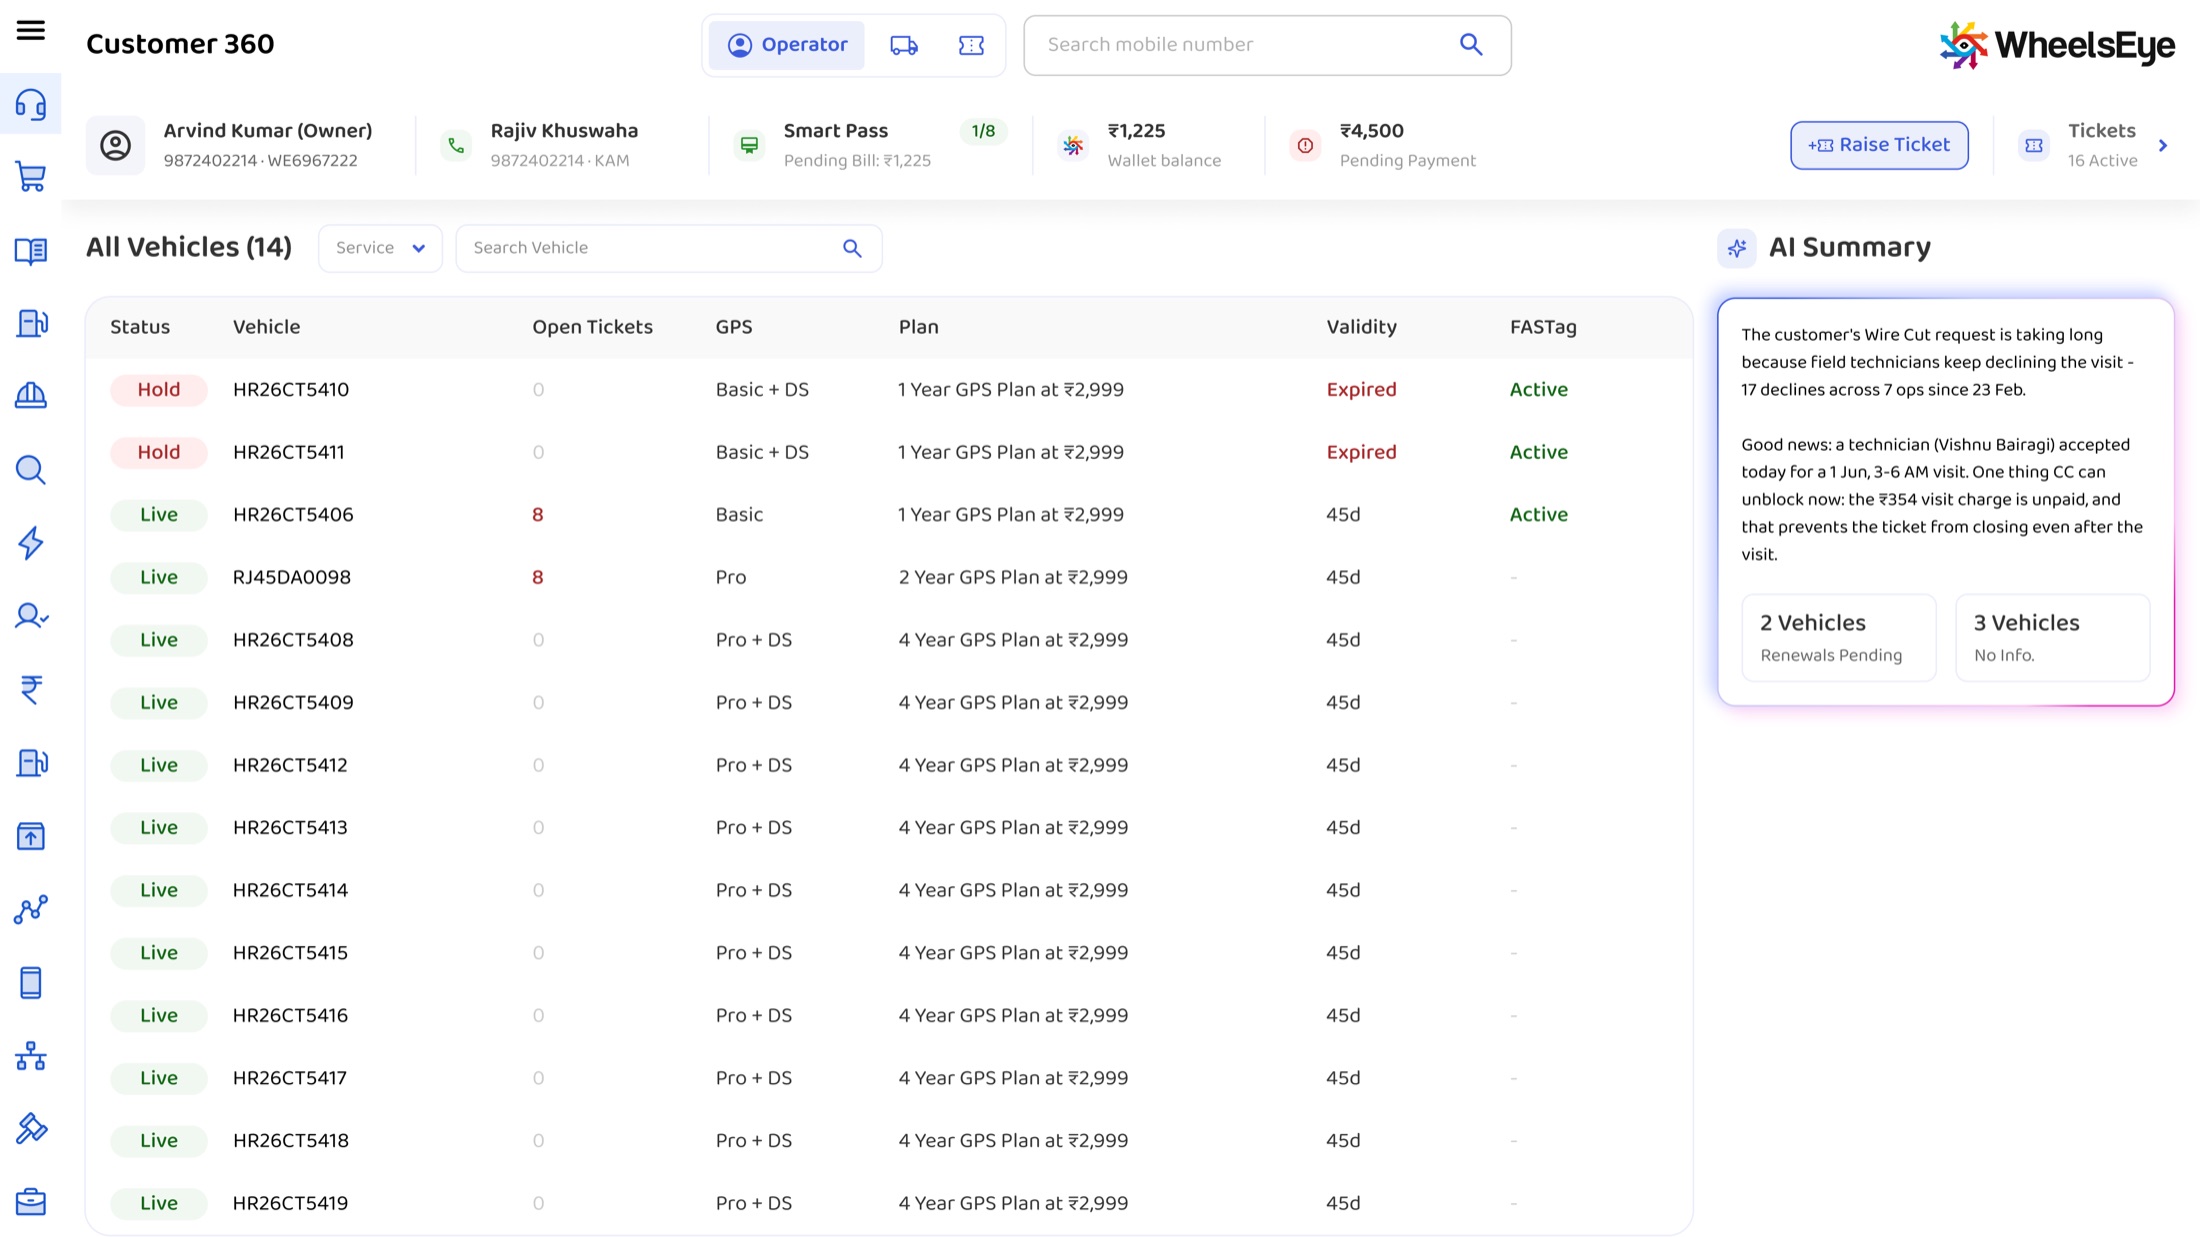Click the Smart Pass 1/8 badge
This screenshot has height=1237, width=2200.
tap(983, 131)
